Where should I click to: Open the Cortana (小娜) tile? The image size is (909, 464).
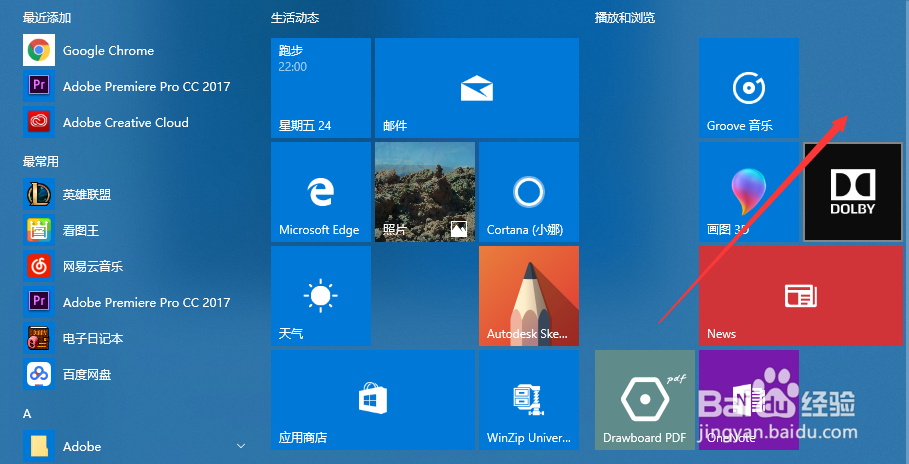click(x=529, y=192)
